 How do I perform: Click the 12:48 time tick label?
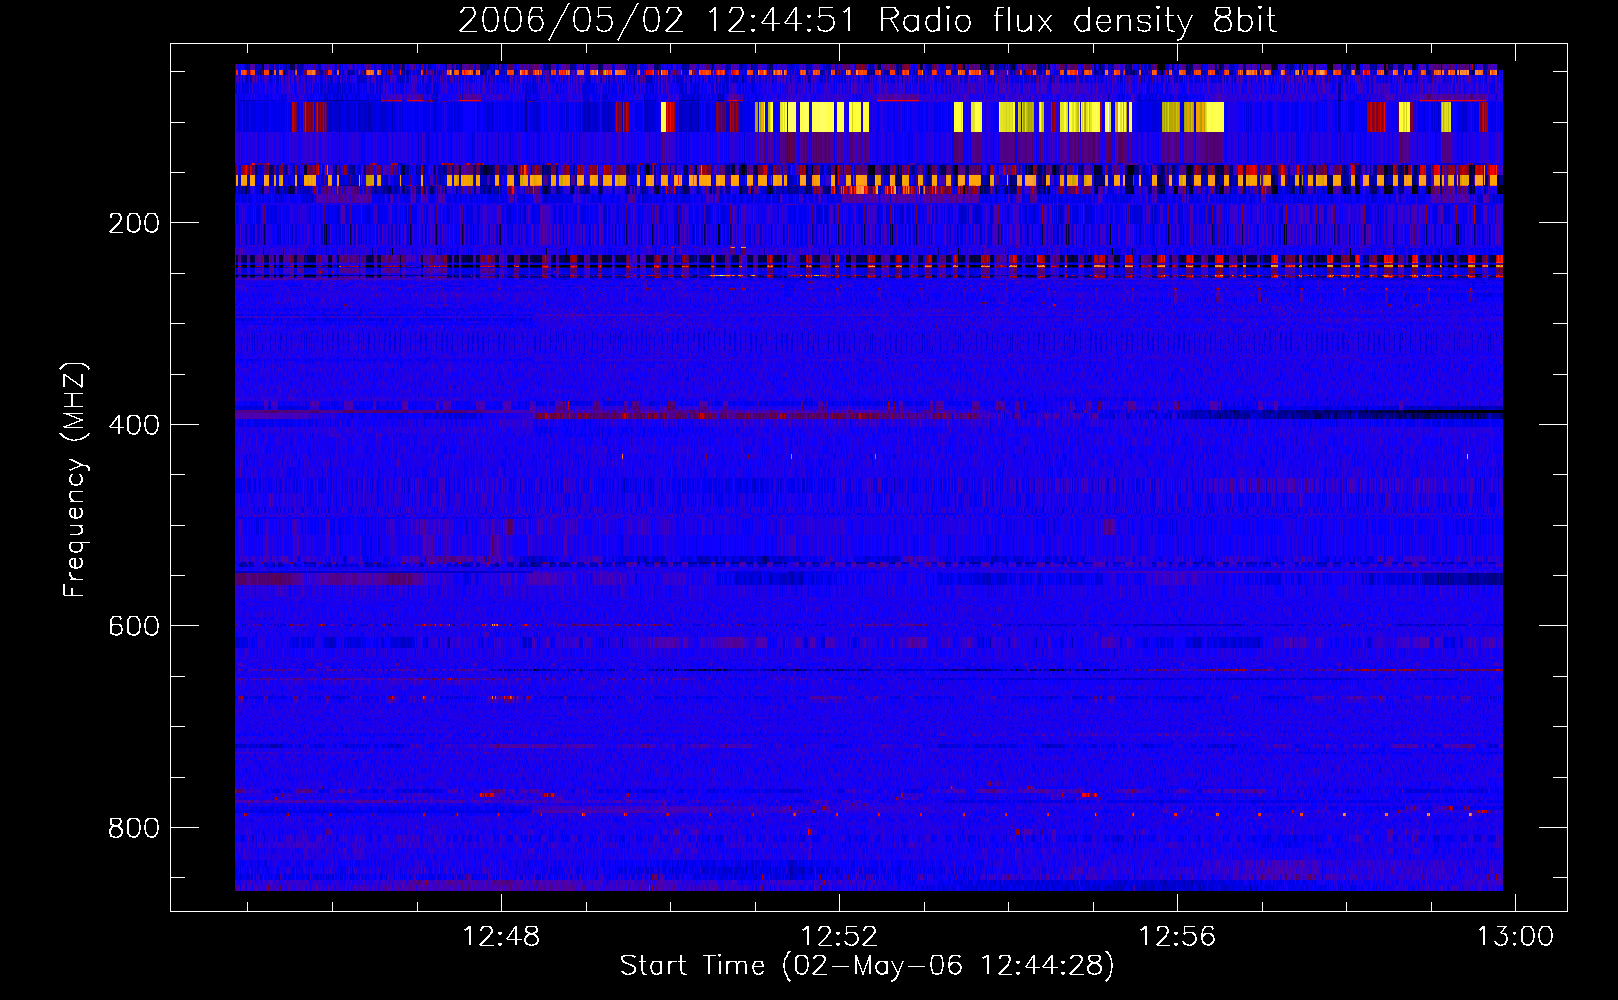[501, 937]
